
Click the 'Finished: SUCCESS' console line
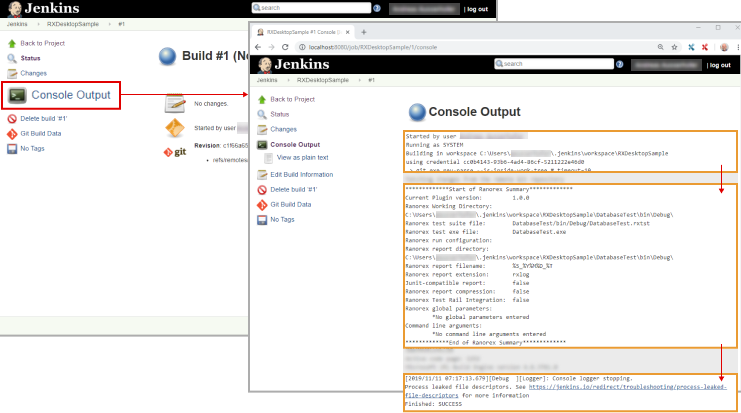[x=433, y=404]
